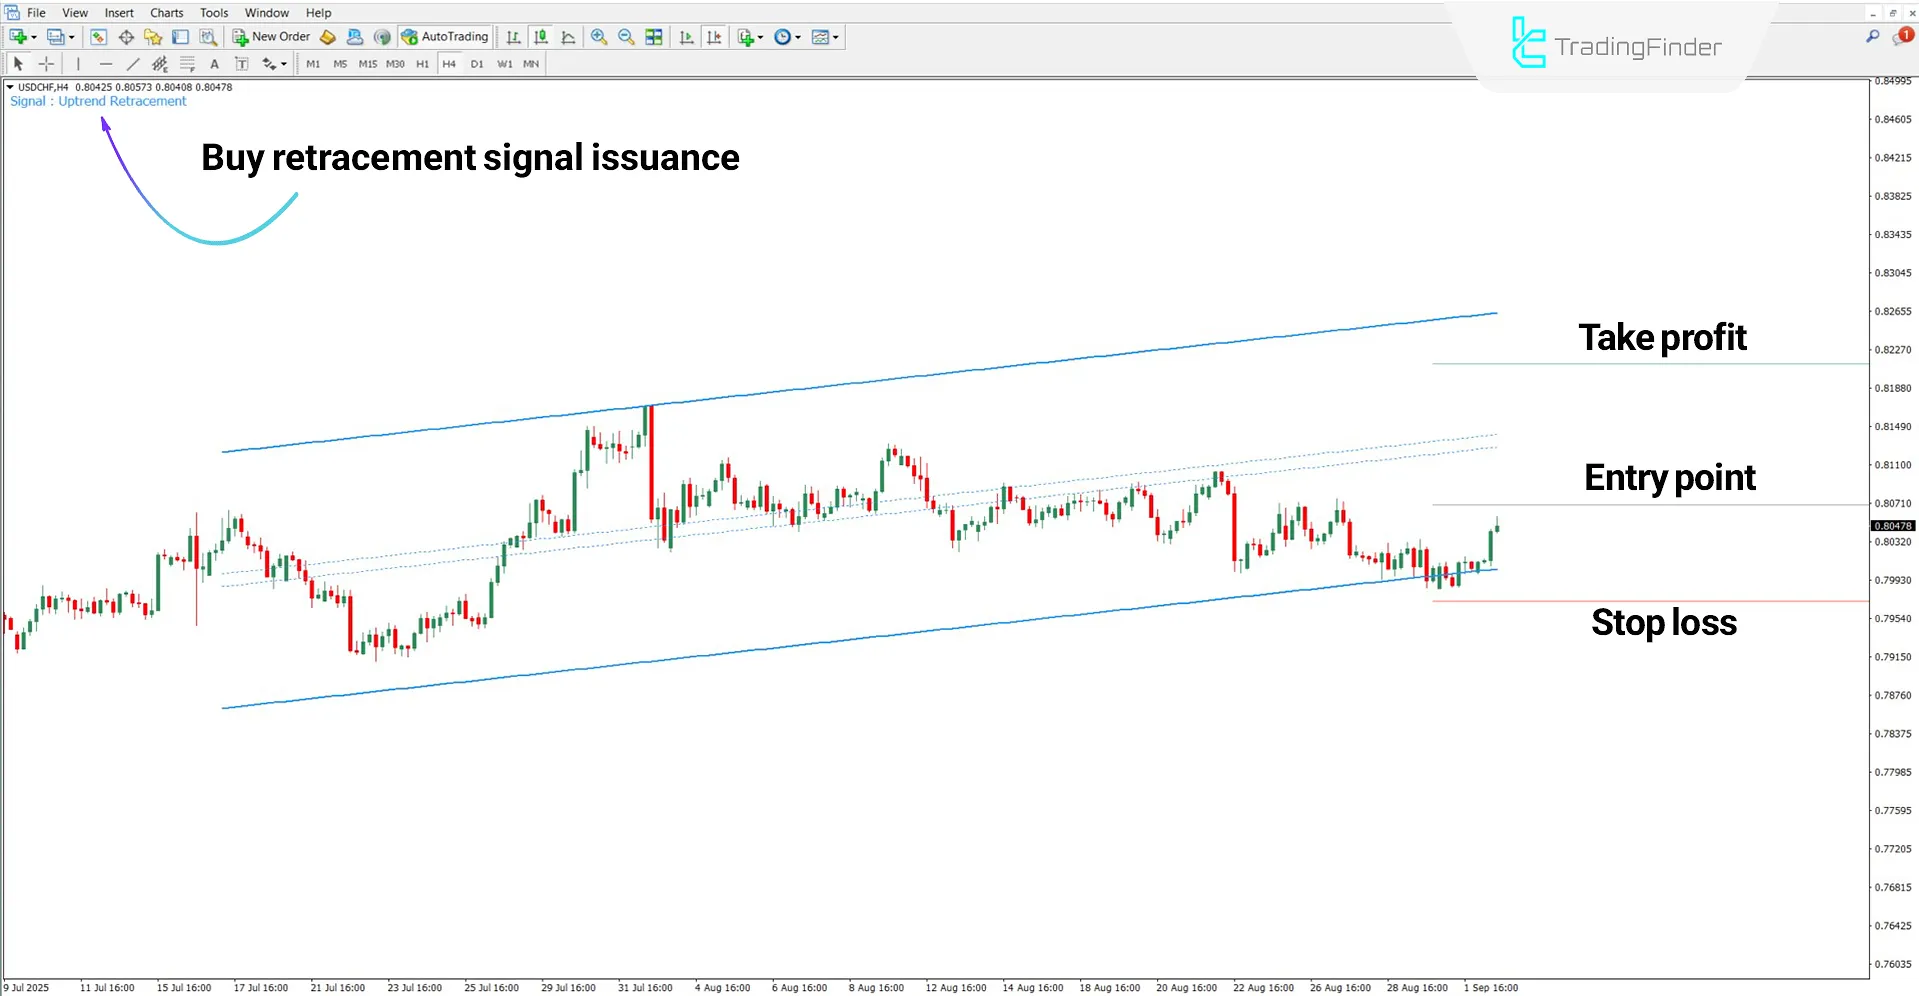Select the Crosshair tool

click(46, 64)
